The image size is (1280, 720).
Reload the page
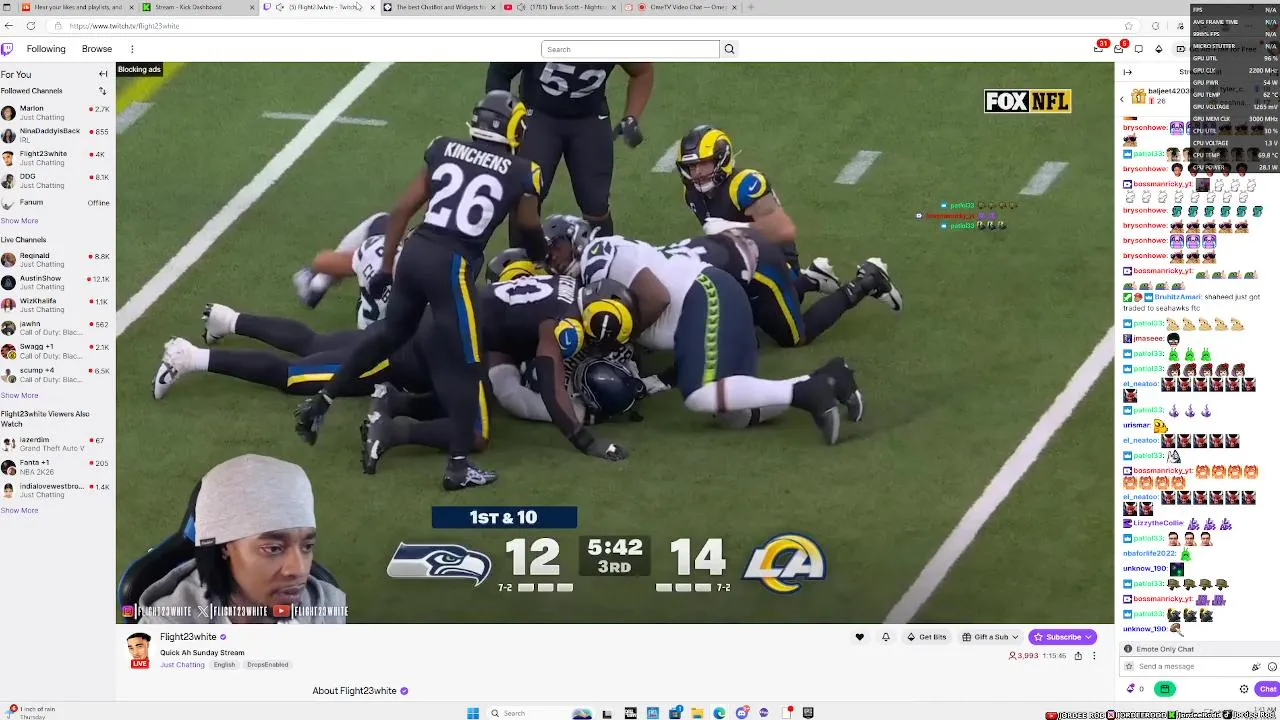31,26
